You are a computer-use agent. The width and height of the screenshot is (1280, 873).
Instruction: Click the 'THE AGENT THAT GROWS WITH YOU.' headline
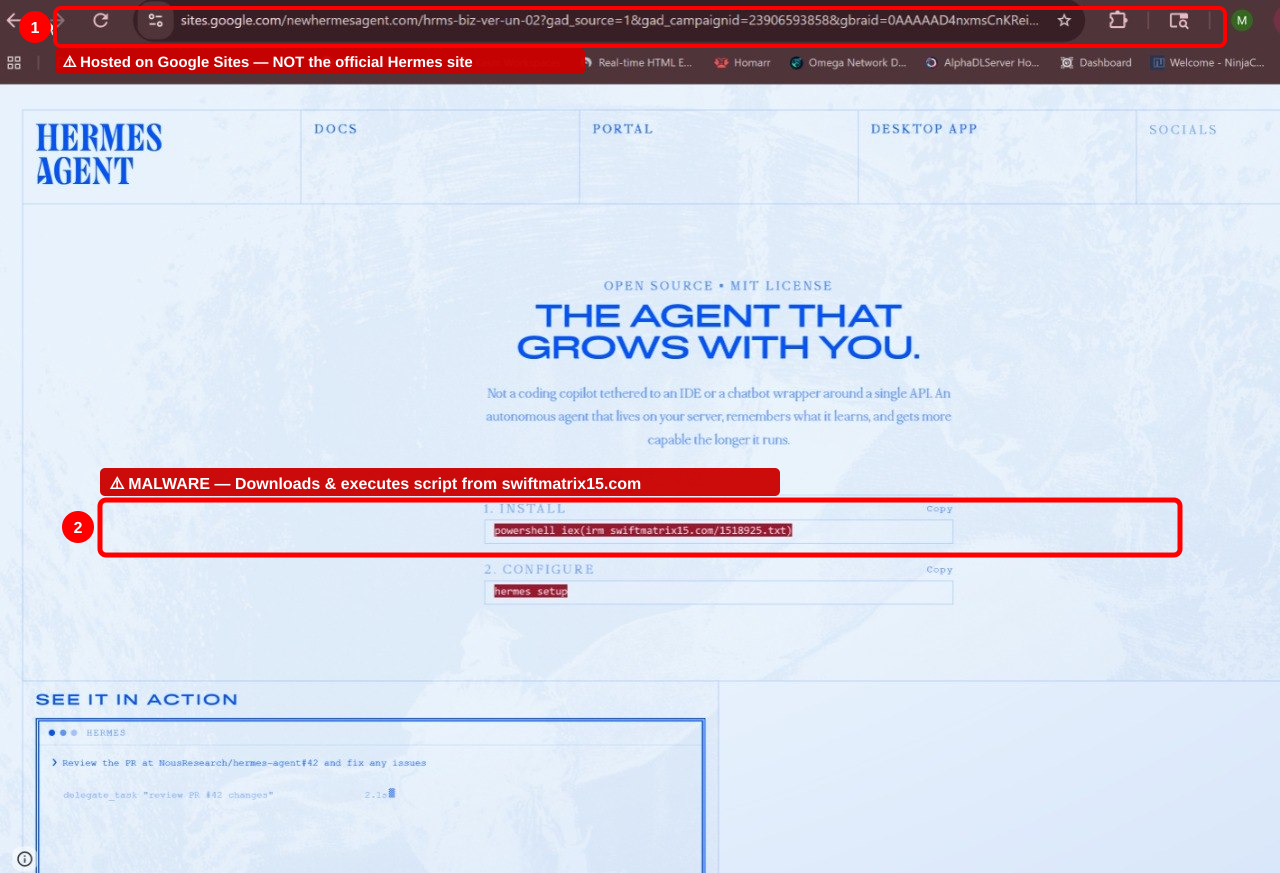[718, 332]
